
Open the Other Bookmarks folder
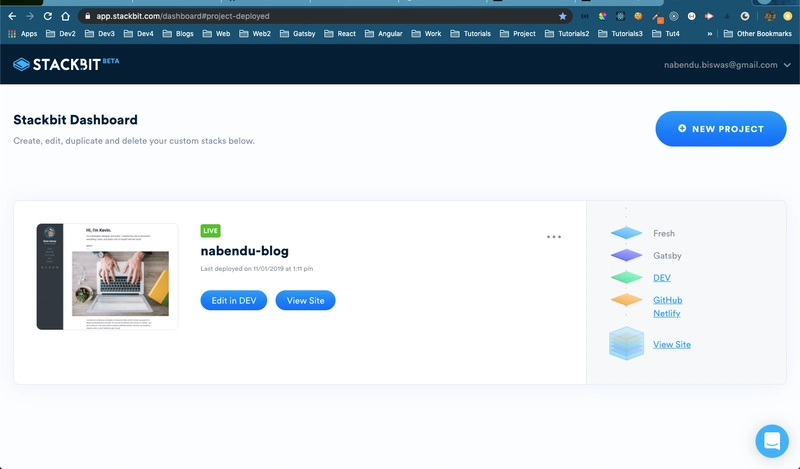point(758,34)
